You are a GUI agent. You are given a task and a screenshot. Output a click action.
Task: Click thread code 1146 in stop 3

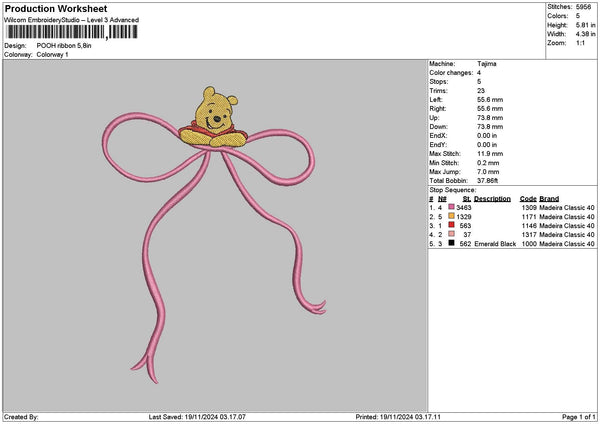click(x=529, y=226)
